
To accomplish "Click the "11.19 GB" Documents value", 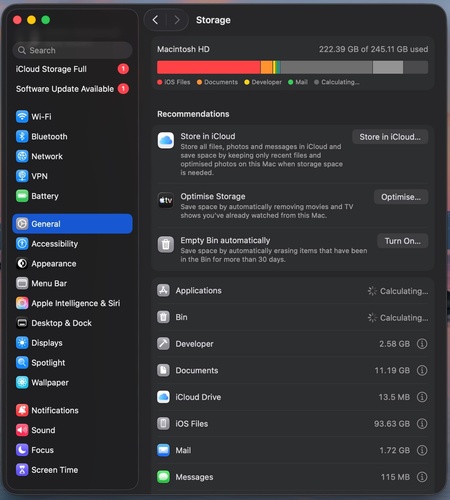I will pyautogui.click(x=392, y=370).
